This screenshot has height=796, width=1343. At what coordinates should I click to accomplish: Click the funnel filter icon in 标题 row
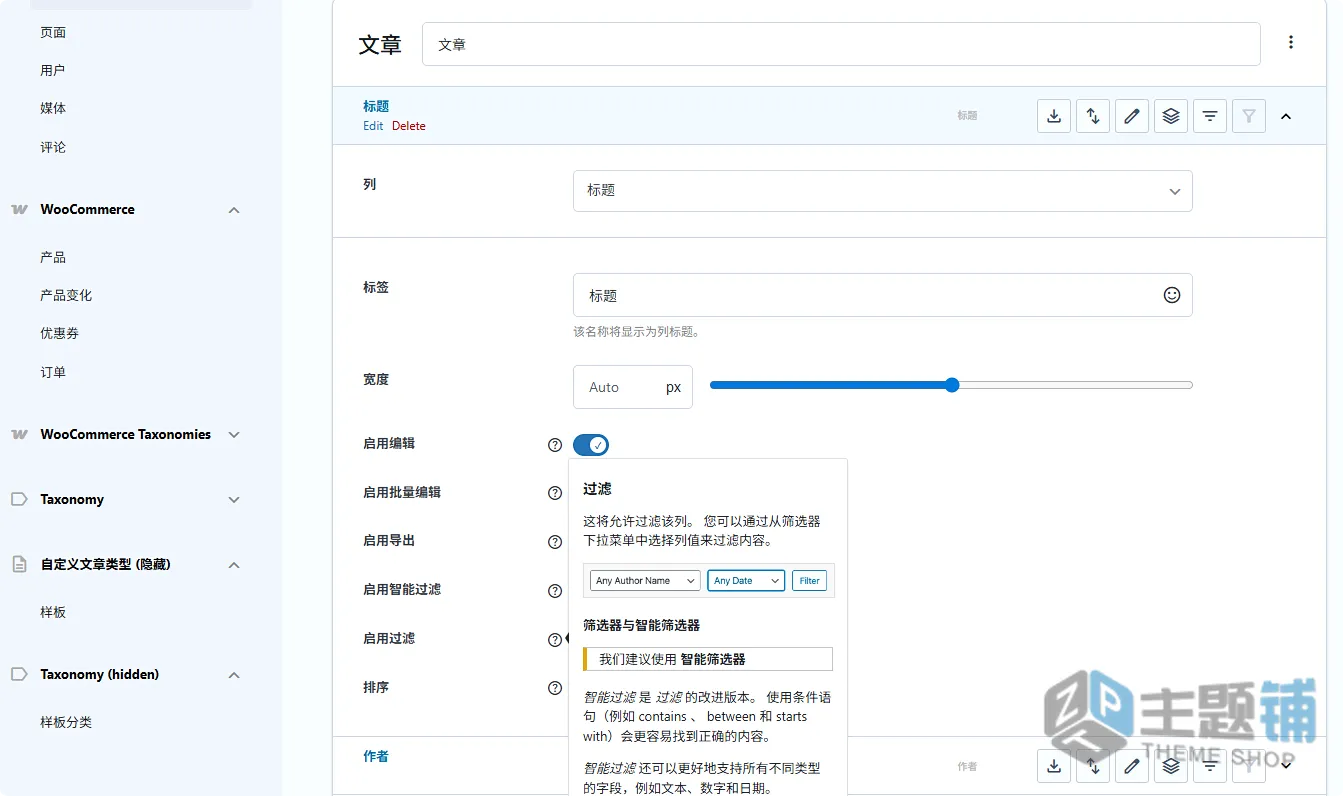click(1249, 116)
